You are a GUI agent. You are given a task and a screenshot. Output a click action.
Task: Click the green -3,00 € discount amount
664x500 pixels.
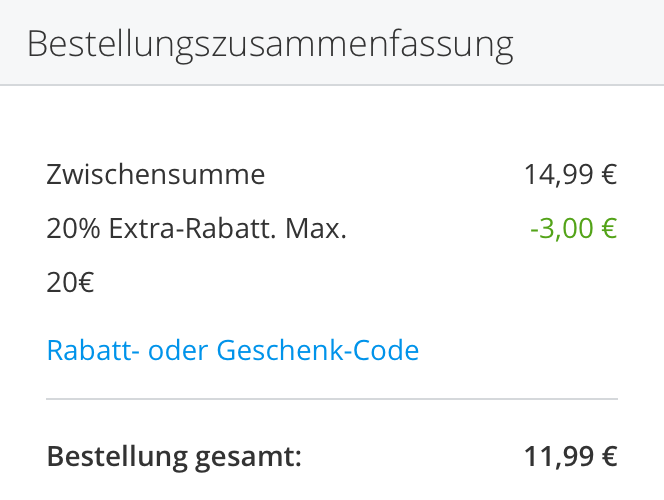coord(573,230)
